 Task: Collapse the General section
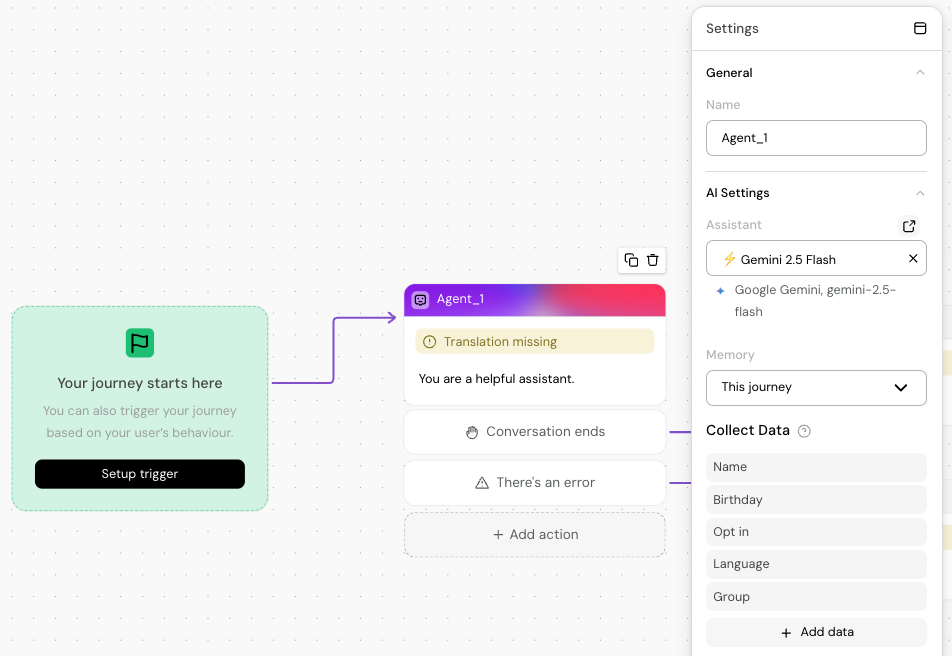pyautogui.click(x=920, y=72)
